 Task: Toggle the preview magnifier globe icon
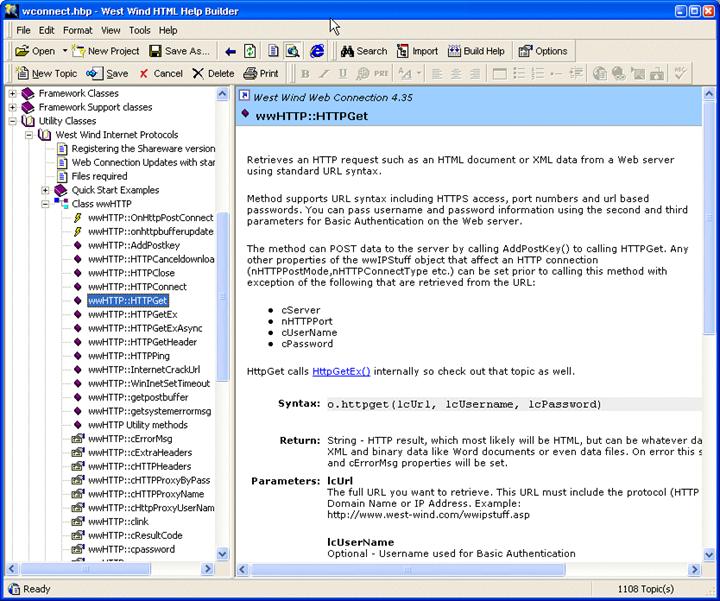click(x=292, y=51)
